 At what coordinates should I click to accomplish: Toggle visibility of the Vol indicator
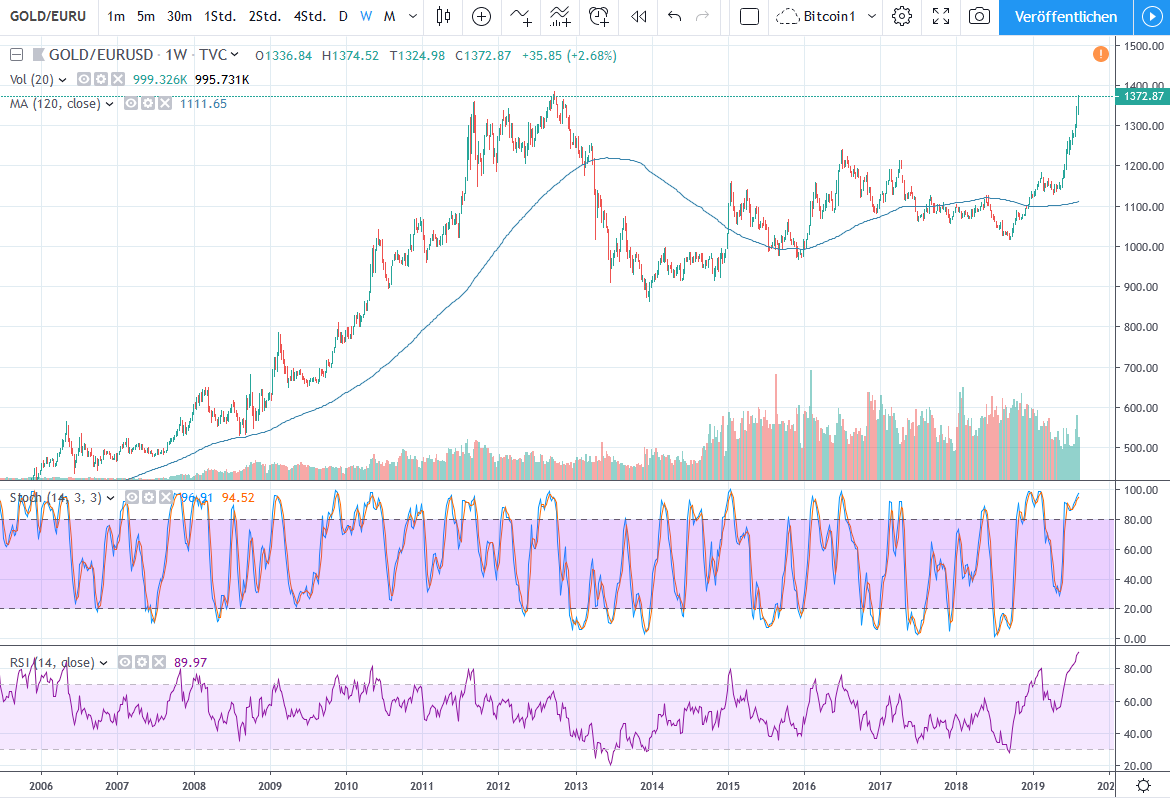point(84,79)
